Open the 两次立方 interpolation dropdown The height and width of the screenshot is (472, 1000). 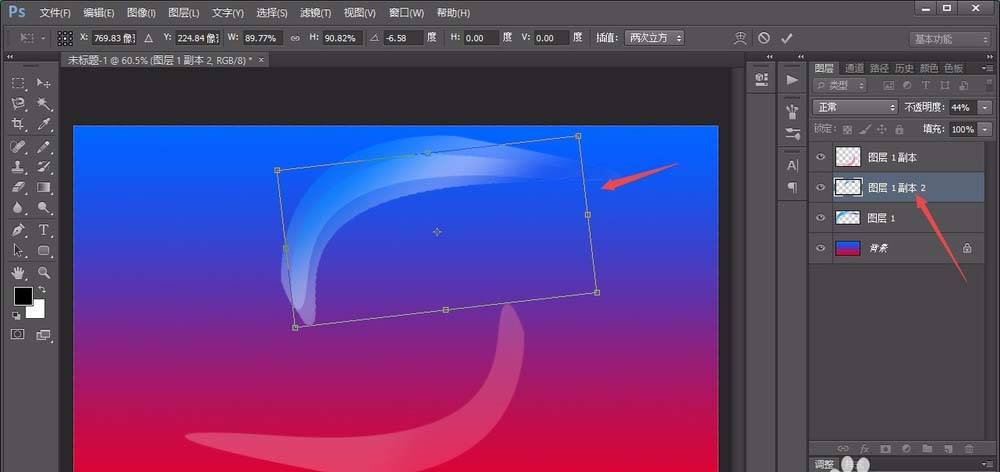[x=655, y=38]
